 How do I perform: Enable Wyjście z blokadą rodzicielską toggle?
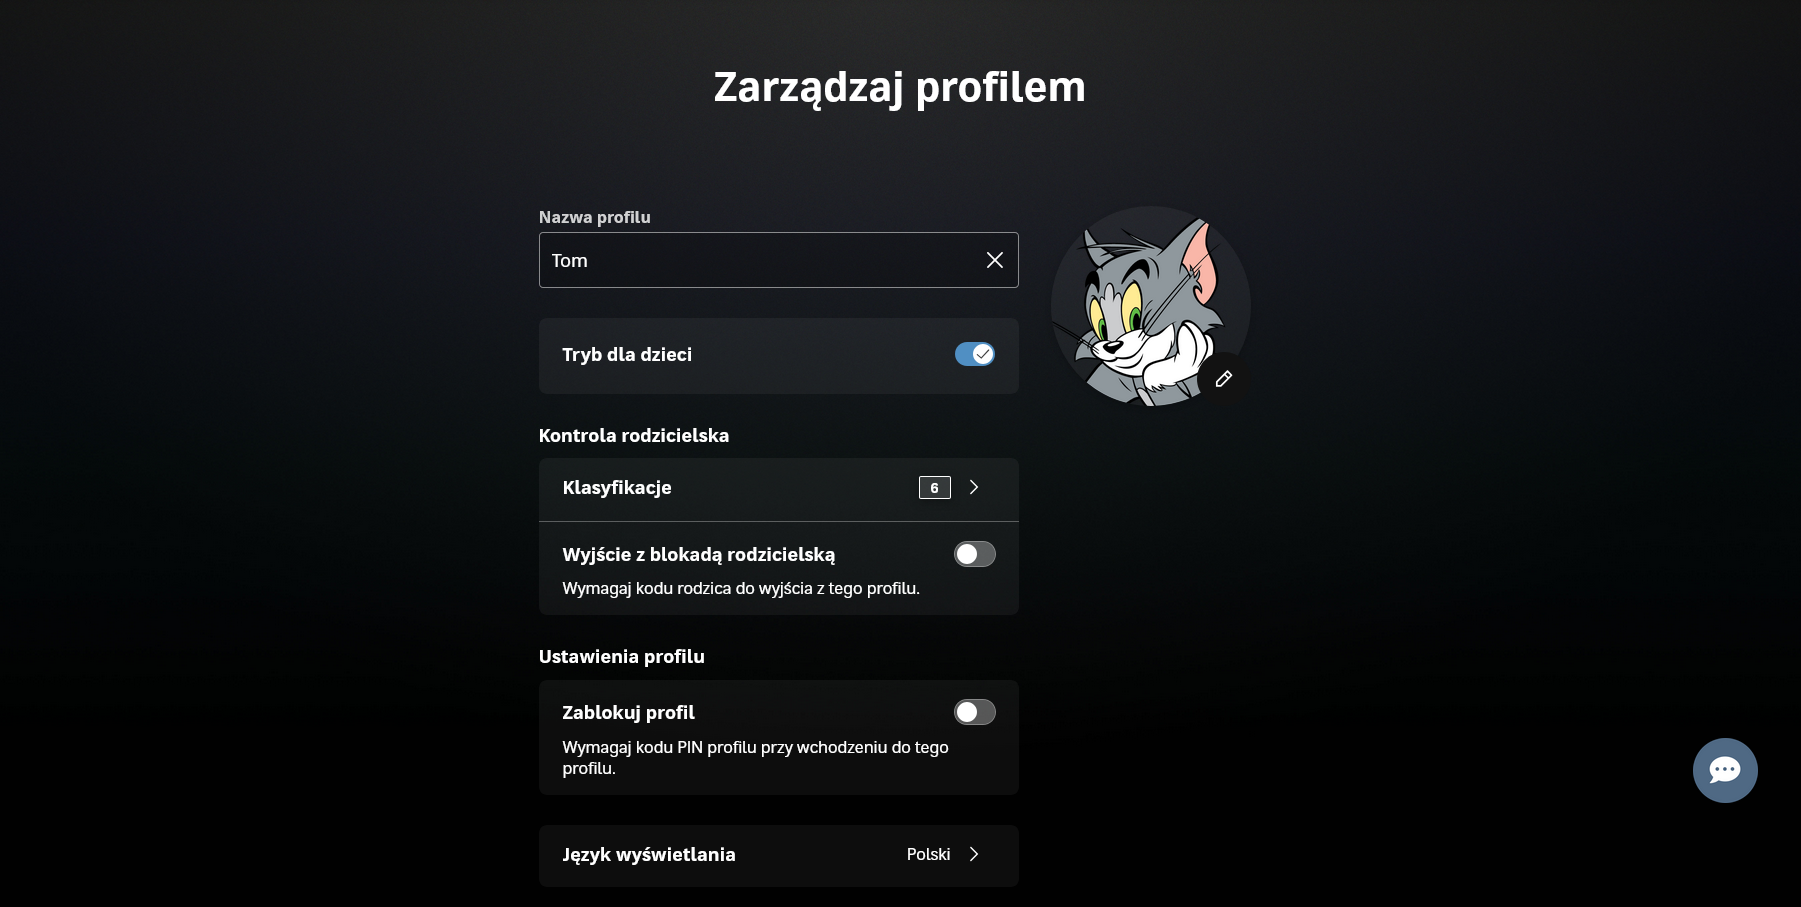(975, 554)
